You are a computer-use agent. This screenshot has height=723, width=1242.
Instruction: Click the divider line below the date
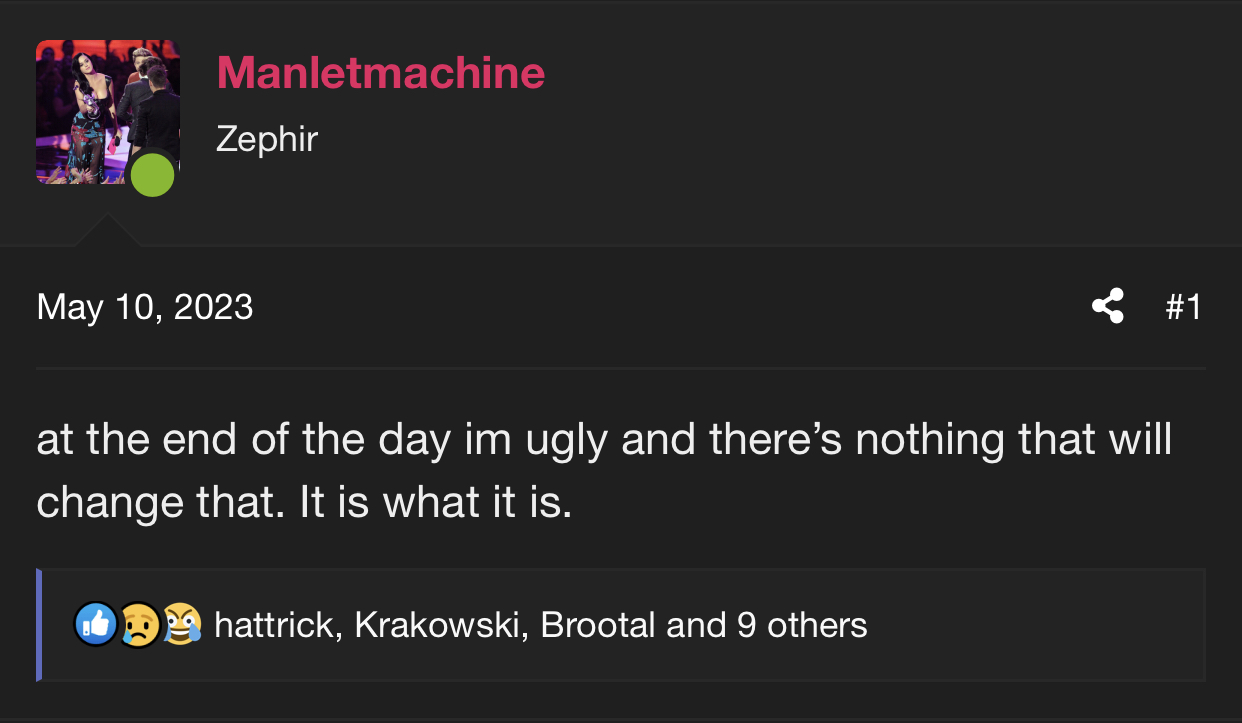click(621, 368)
